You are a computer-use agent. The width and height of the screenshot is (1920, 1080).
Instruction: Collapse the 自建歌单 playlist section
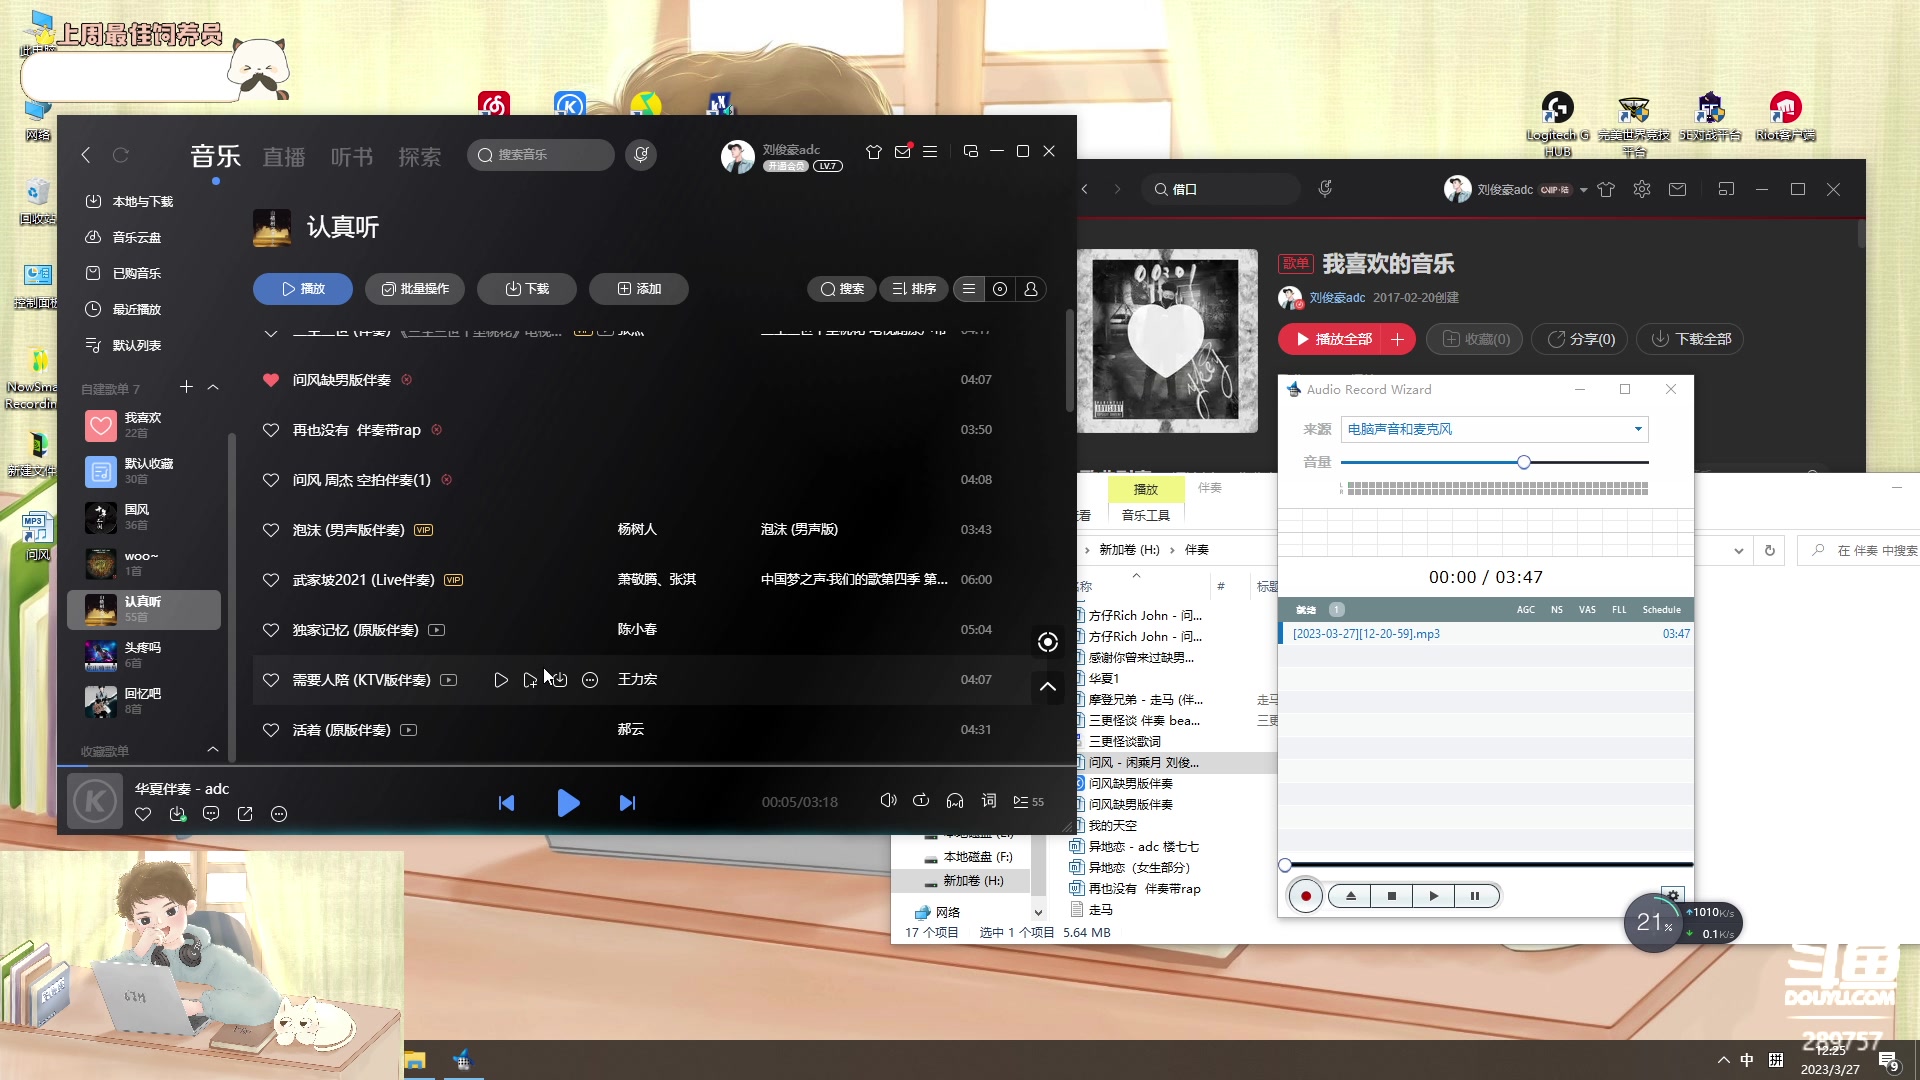213,387
